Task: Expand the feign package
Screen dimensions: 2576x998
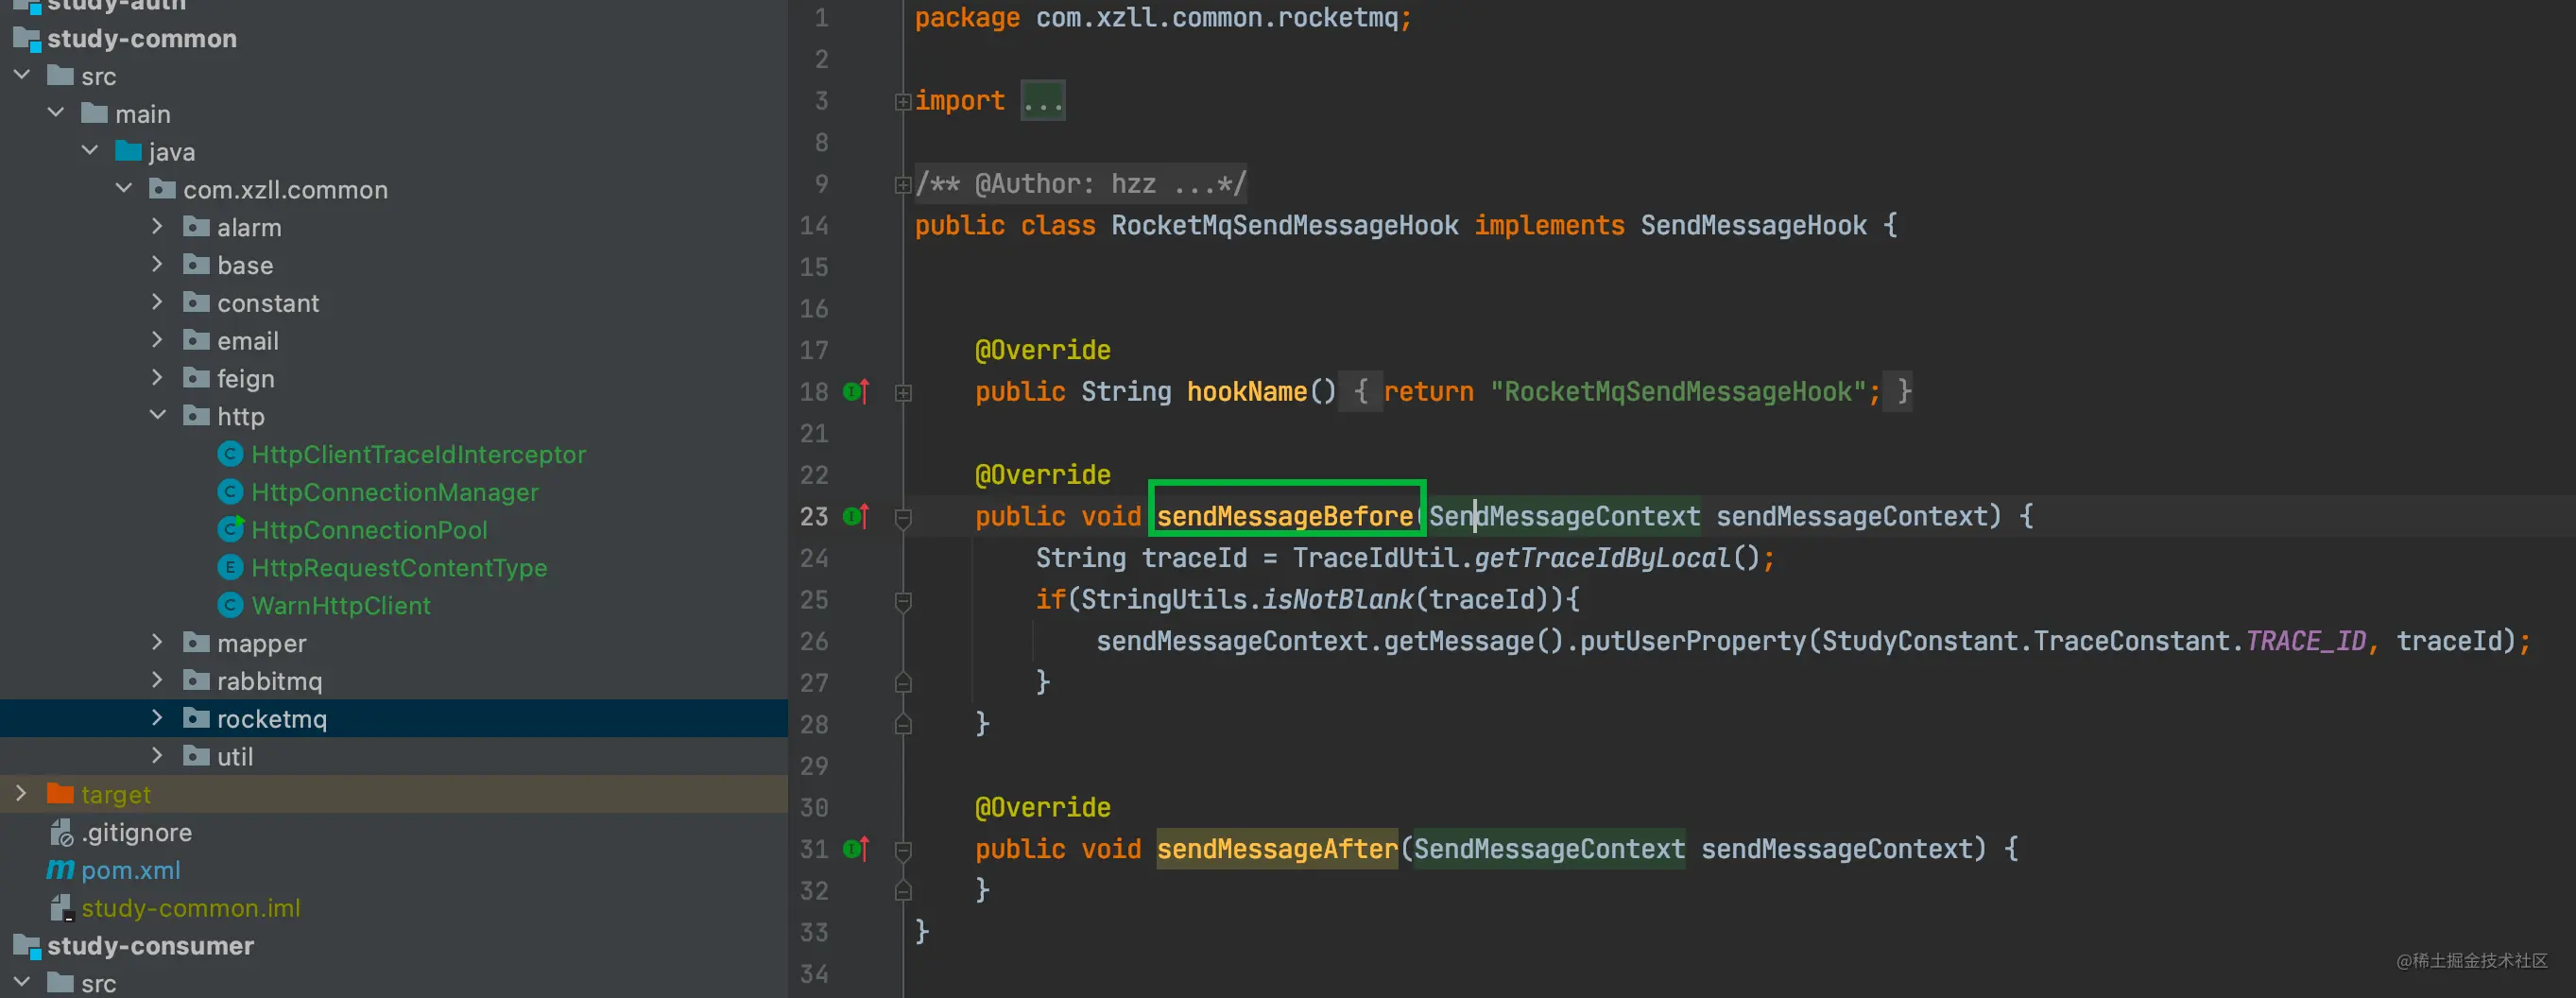Action: [157, 378]
